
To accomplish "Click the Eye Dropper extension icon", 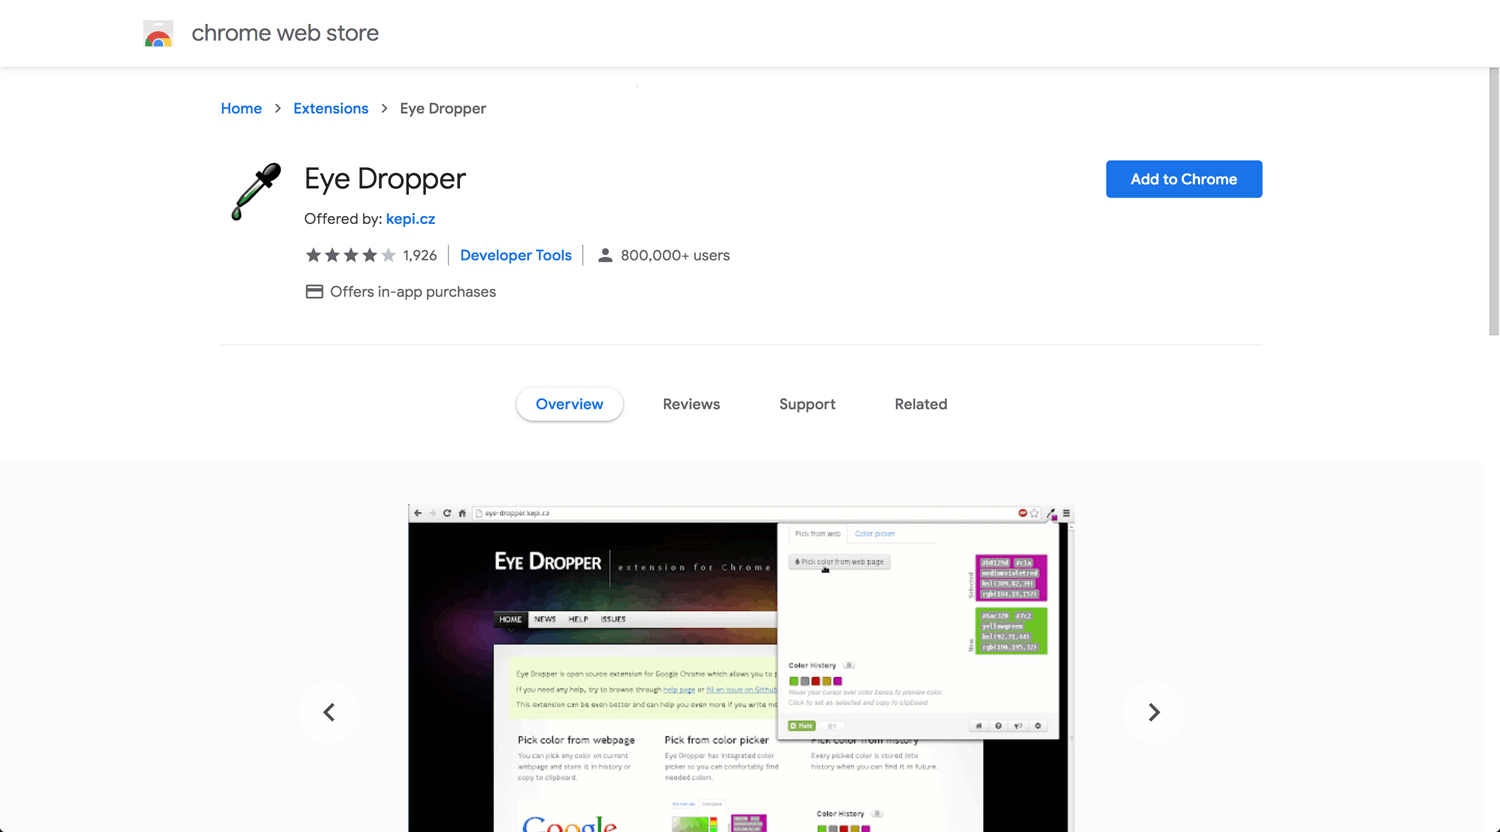I will 256,191.
